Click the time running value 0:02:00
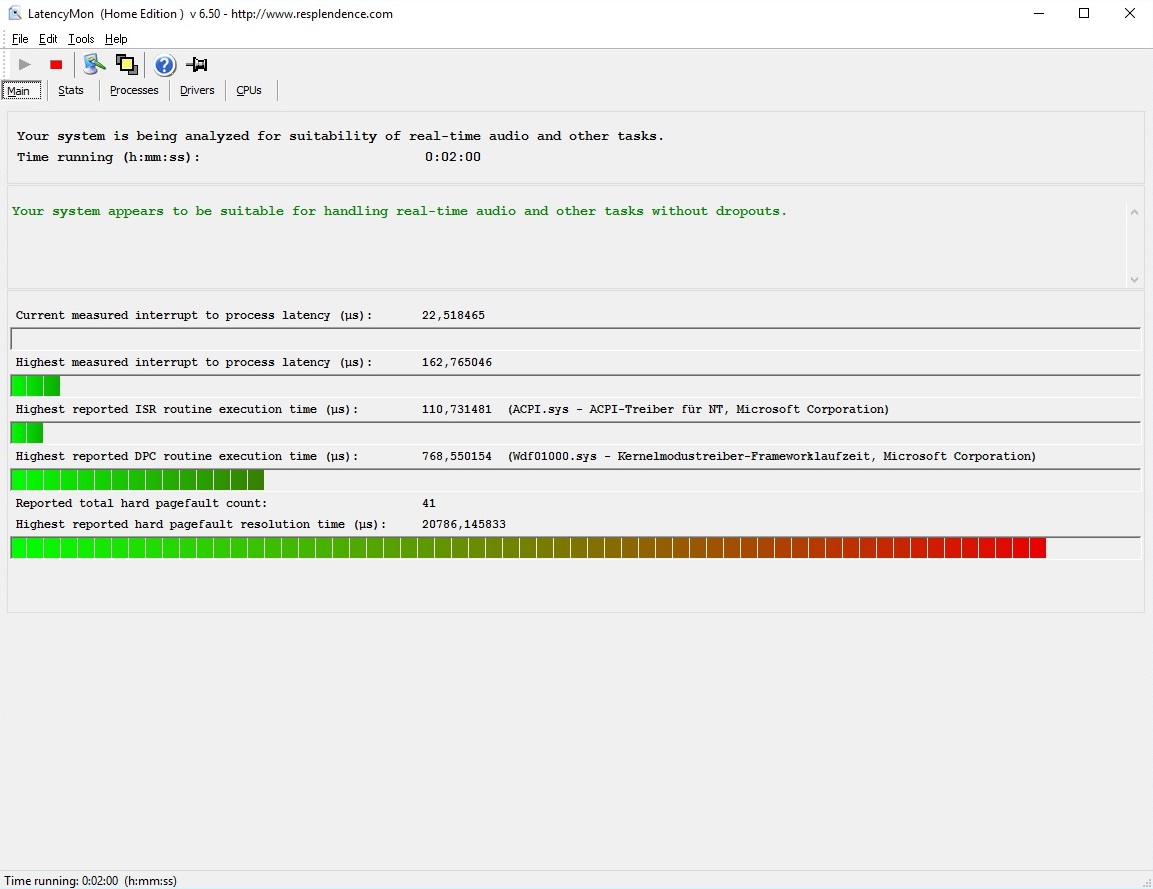This screenshot has height=889, width=1153. coord(453,157)
